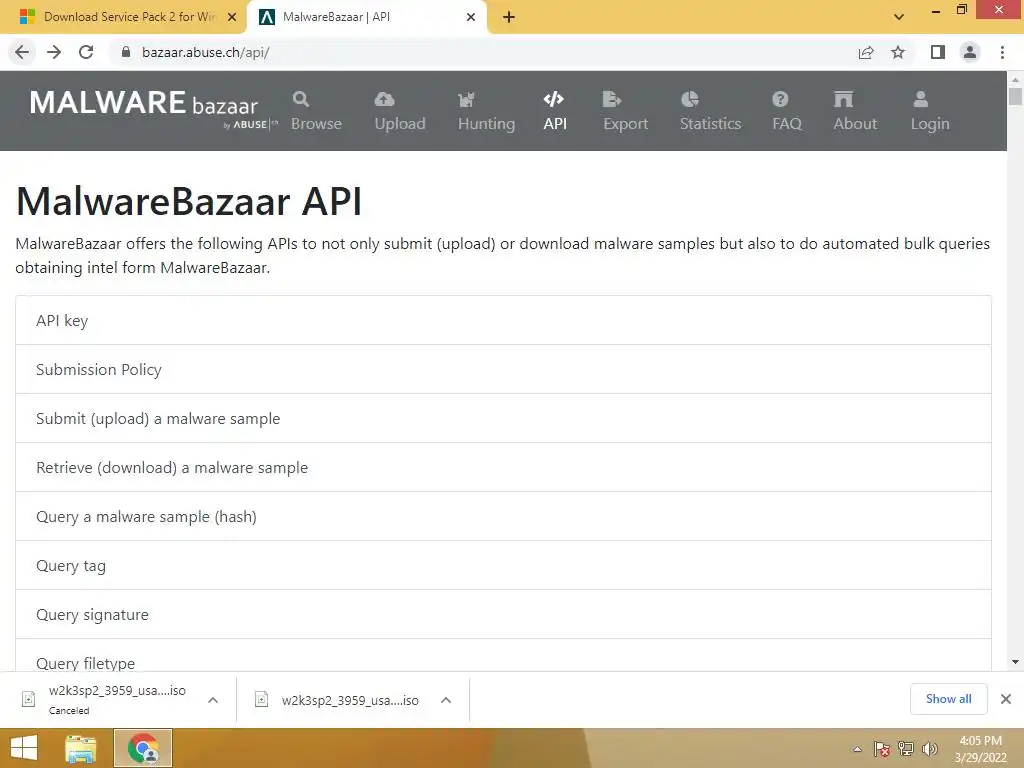Open the Export icon in navbar

(611, 99)
